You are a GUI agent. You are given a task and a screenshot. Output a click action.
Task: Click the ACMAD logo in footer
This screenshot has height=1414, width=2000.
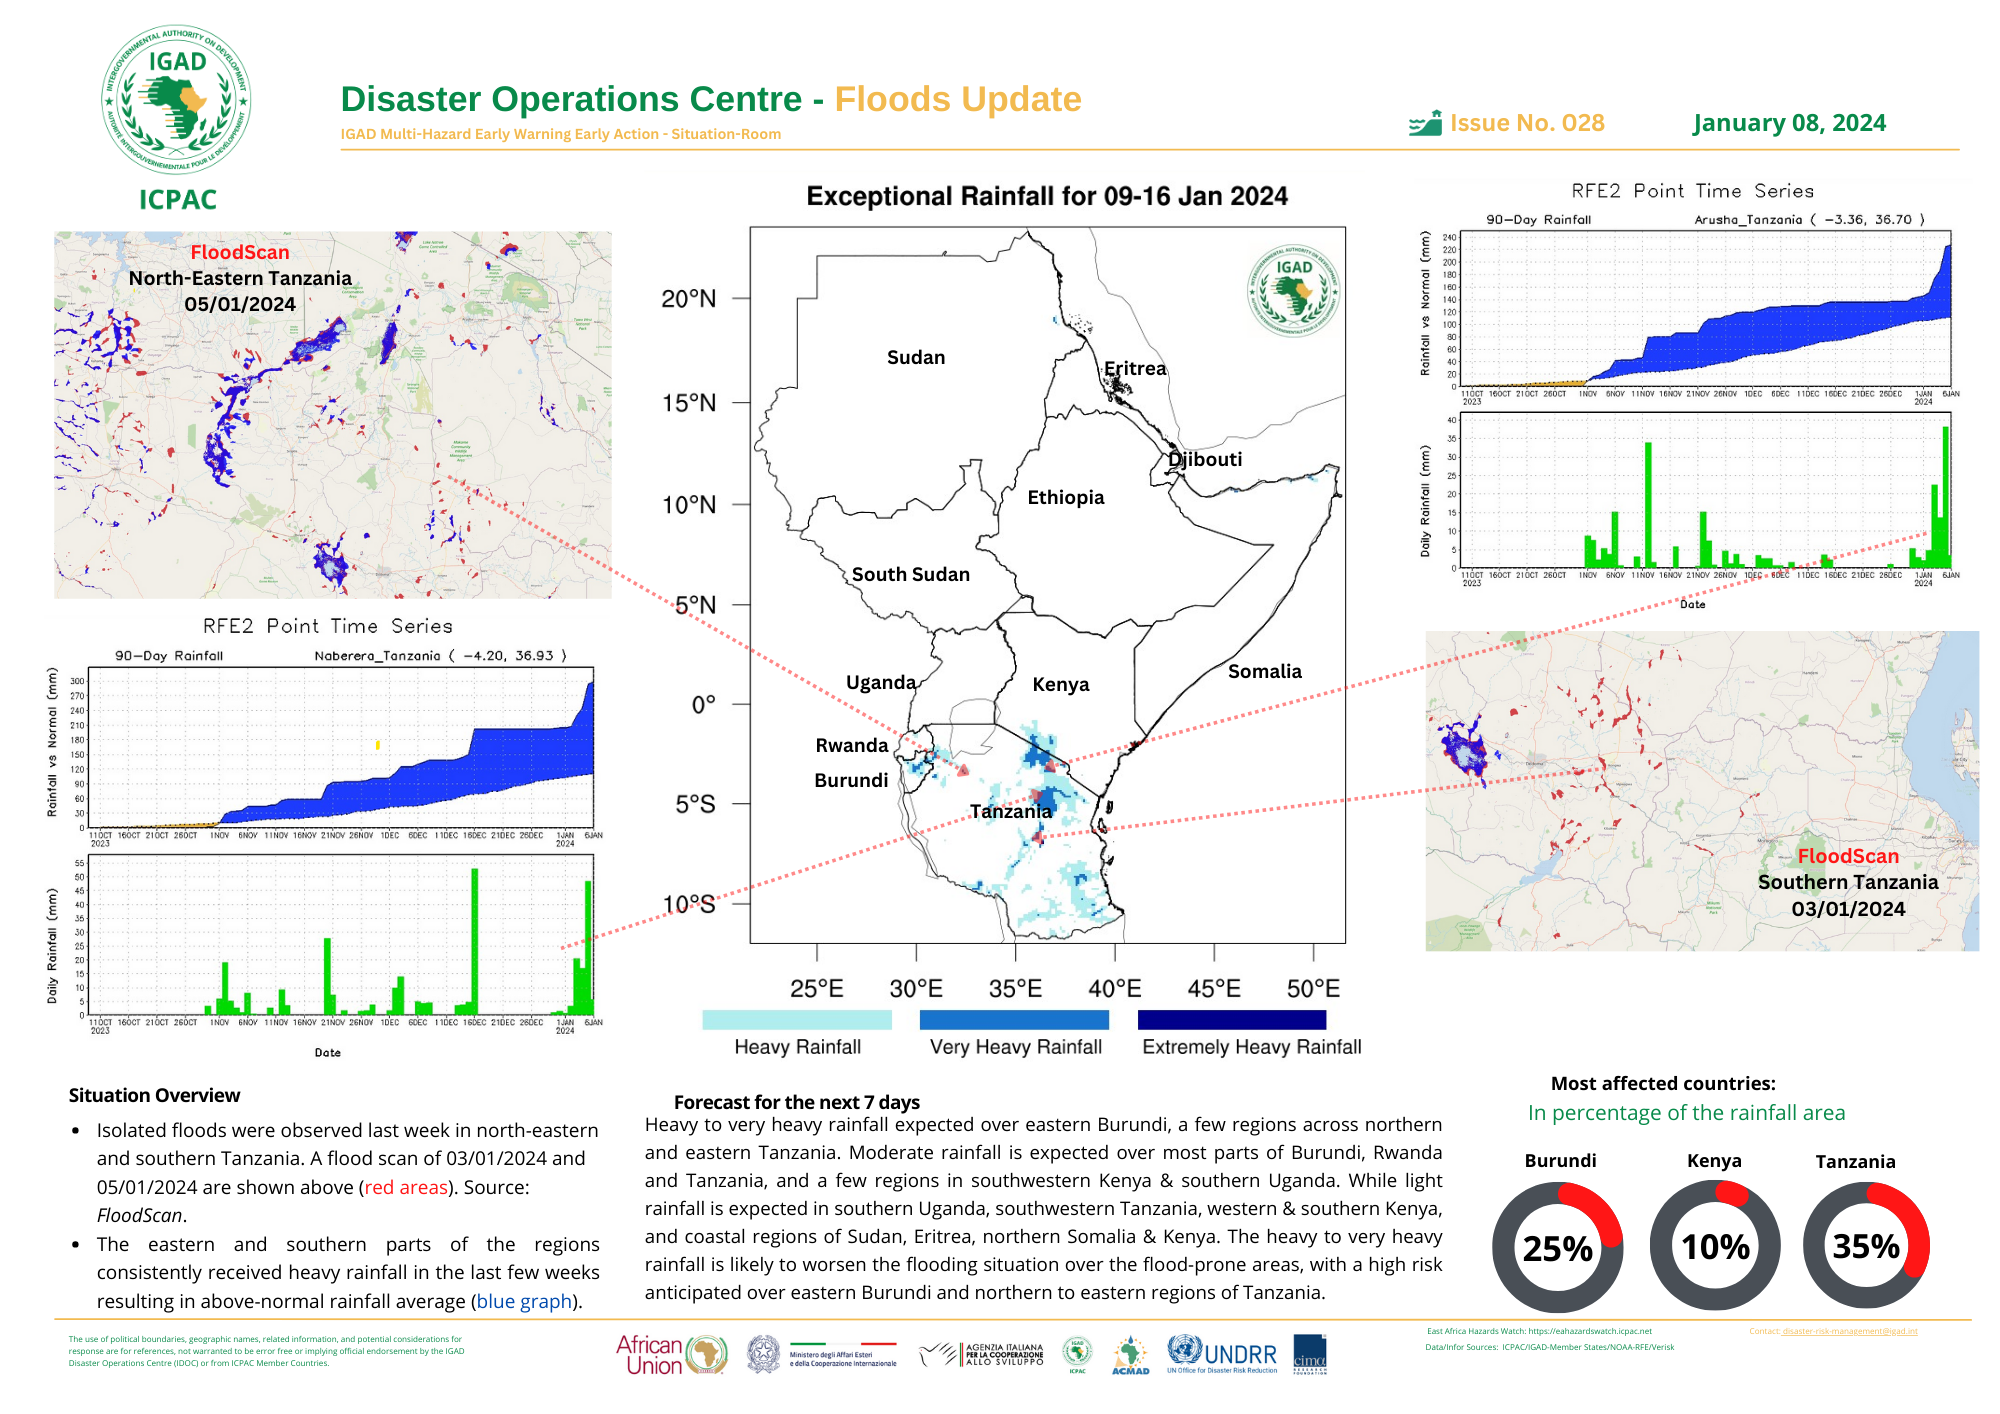[1130, 1355]
